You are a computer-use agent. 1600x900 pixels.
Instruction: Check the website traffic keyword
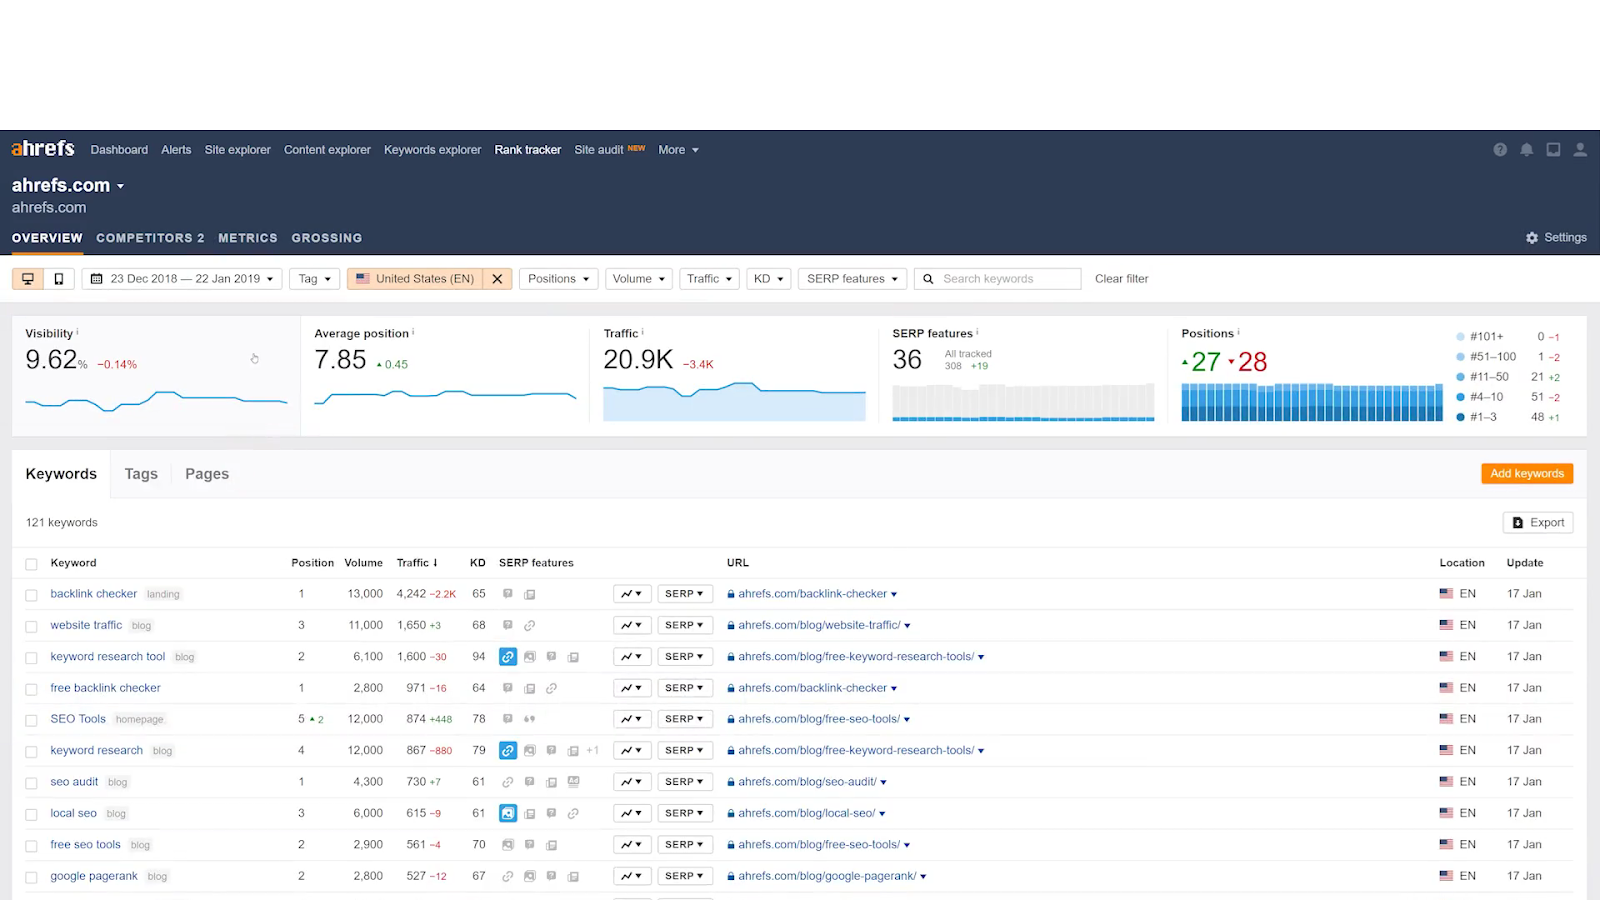coord(31,626)
